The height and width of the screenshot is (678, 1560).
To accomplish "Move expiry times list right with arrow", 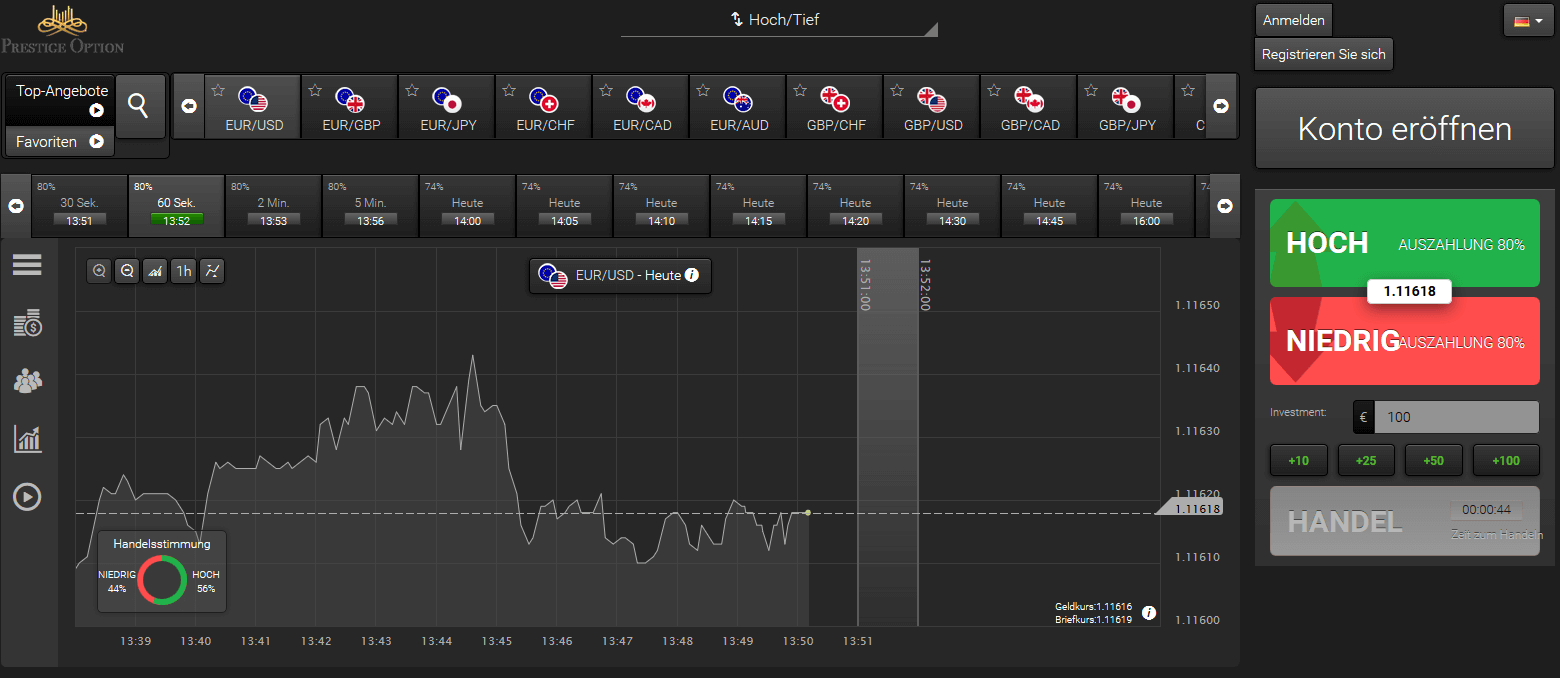I will [1225, 206].
